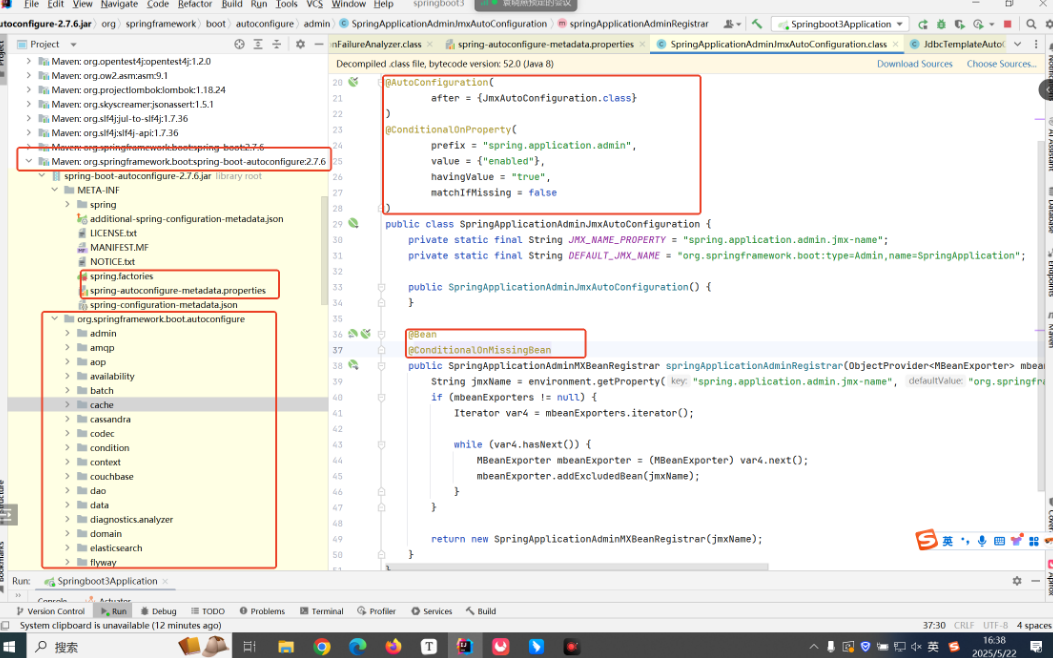The height and width of the screenshot is (658, 1053).
Task: Click the Build project hammer icon
Action: 757,24
